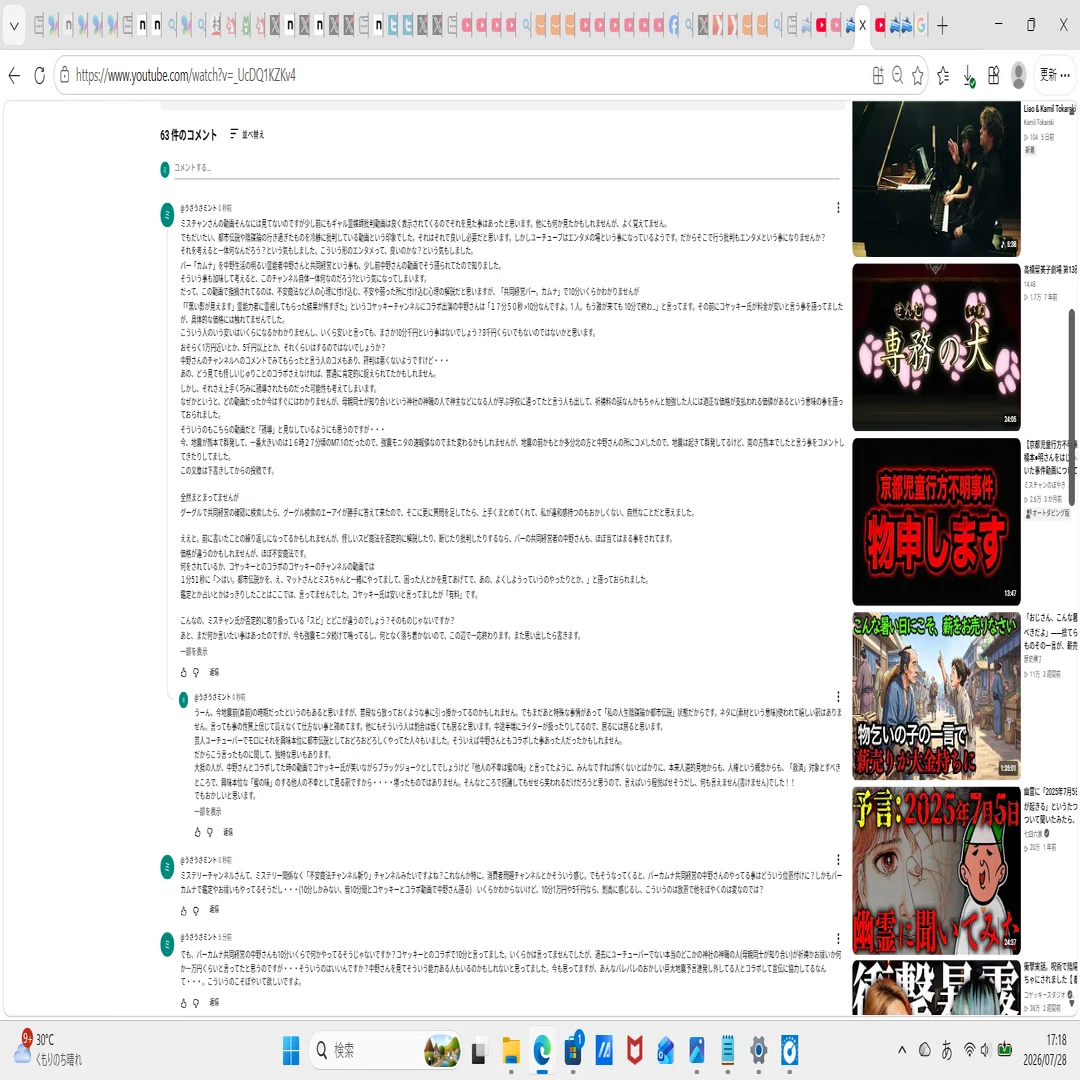The image size is (1080, 1080).
Task: Open the commenter avatar of first comment
Action: pyautogui.click(x=167, y=215)
